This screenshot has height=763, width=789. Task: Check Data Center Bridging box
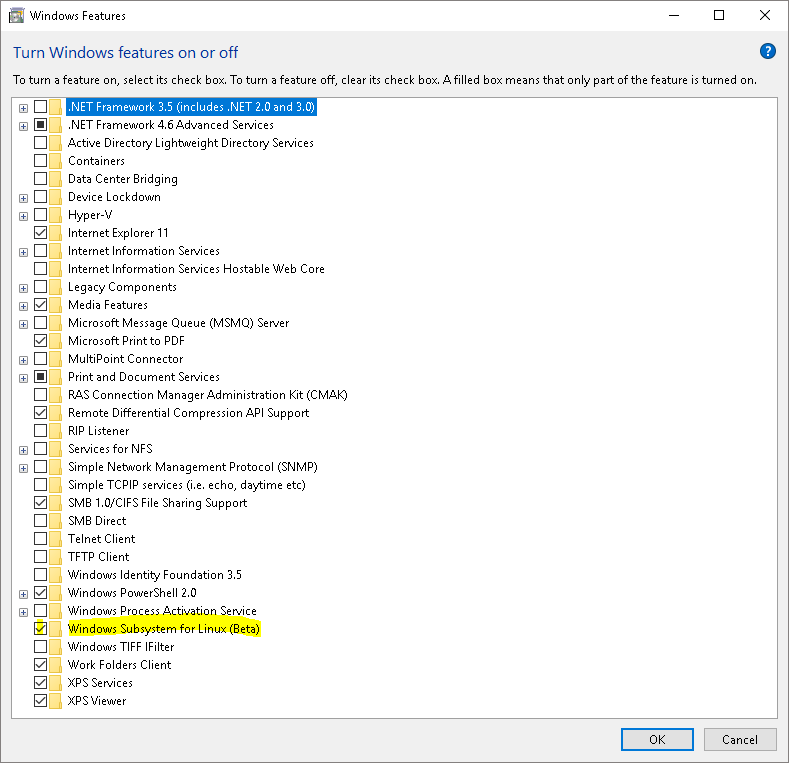pyautogui.click(x=40, y=179)
